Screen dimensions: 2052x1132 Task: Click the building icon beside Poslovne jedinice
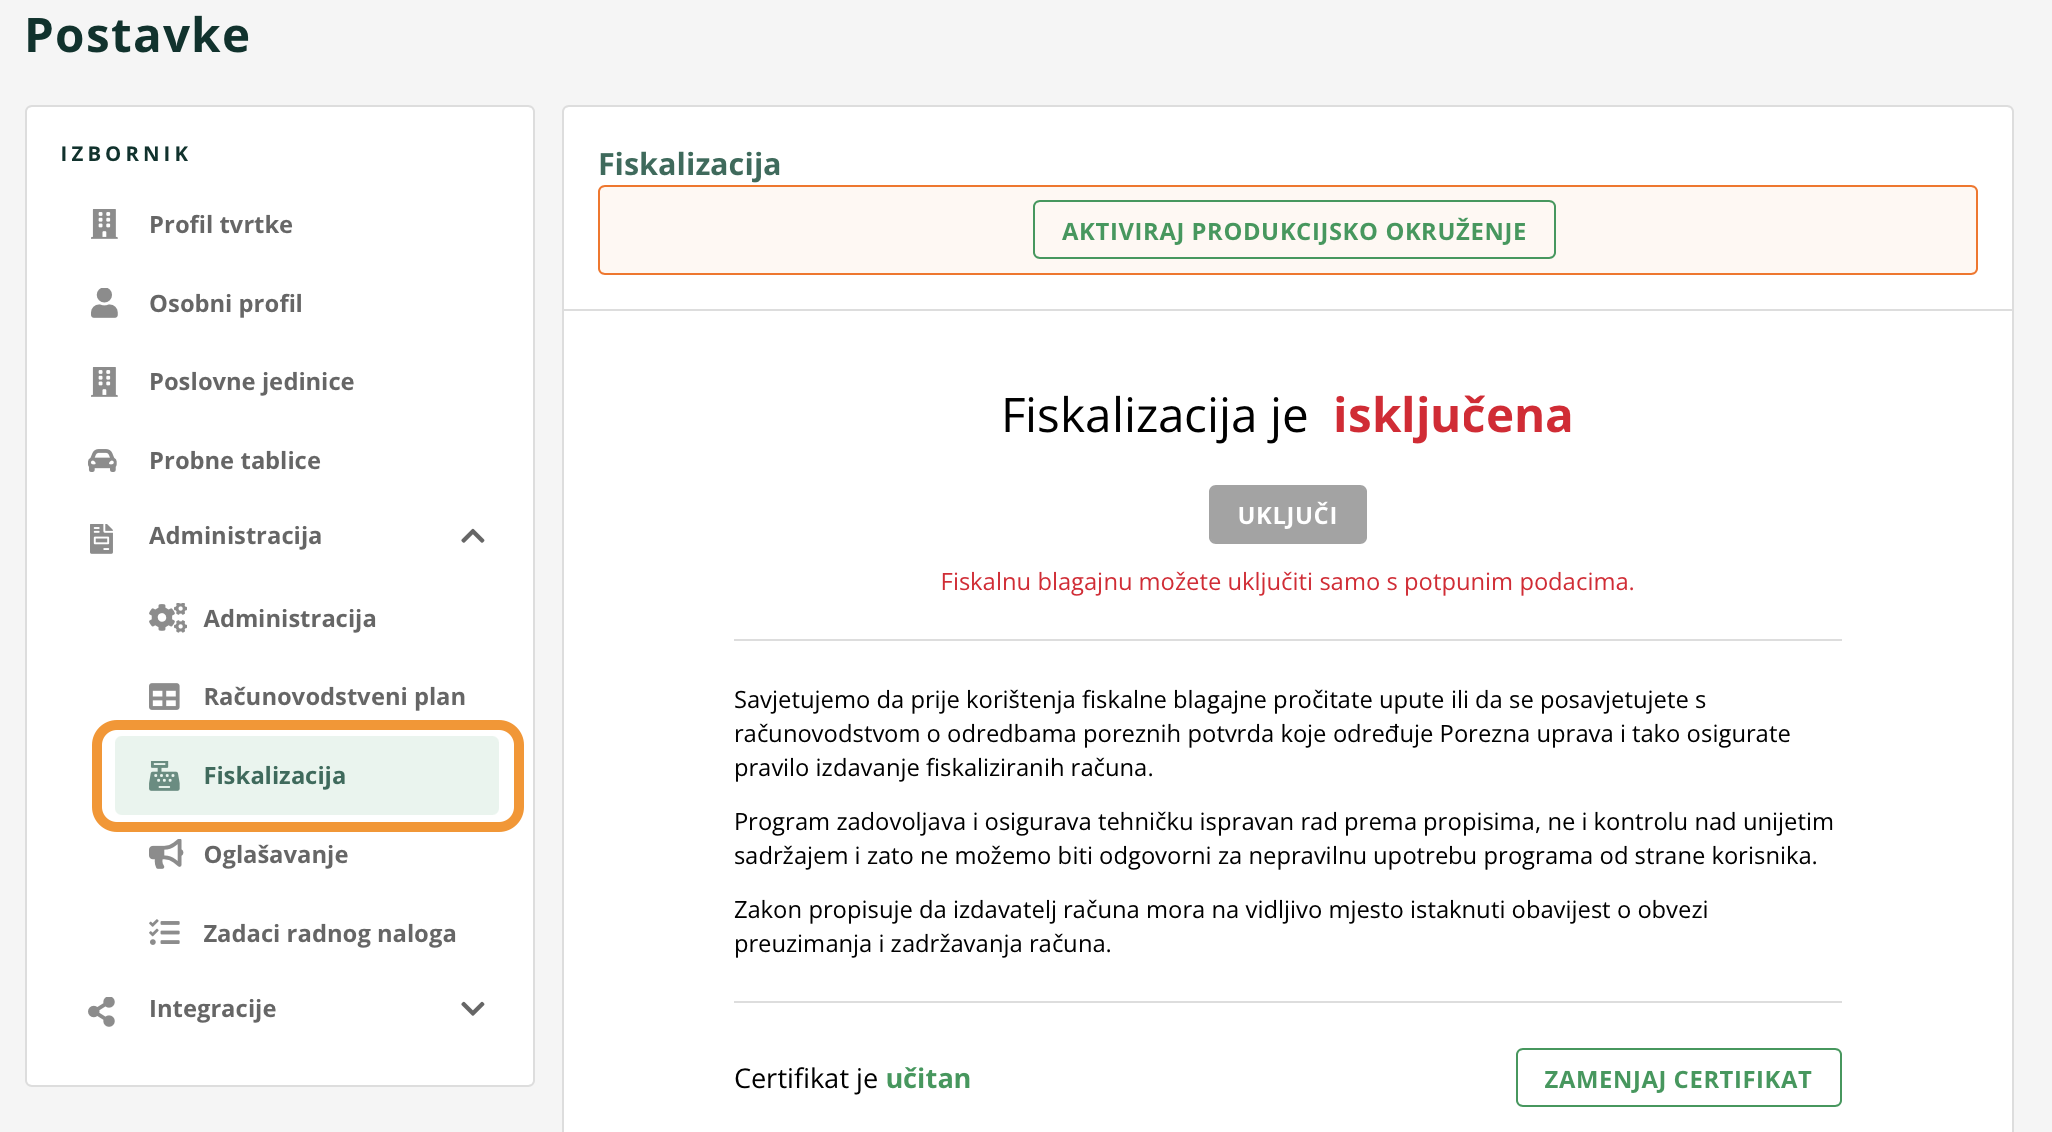104,382
